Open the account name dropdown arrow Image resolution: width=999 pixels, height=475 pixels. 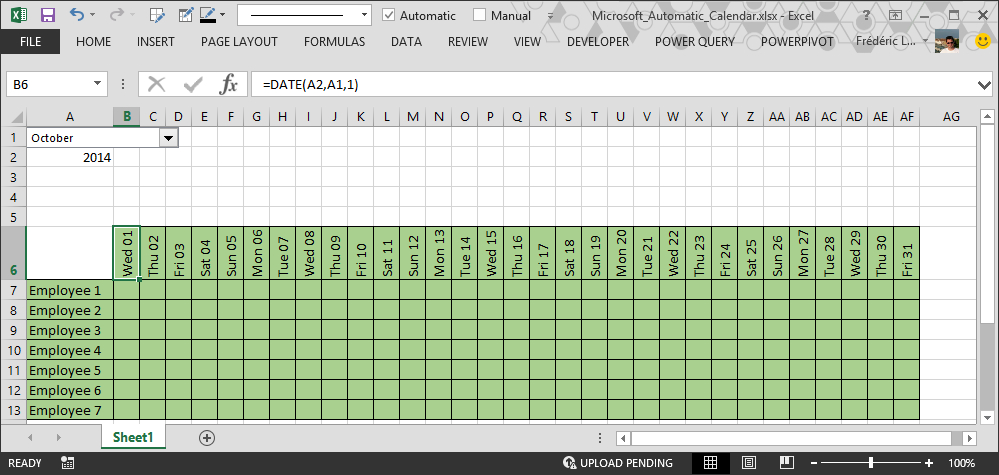coord(925,42)
